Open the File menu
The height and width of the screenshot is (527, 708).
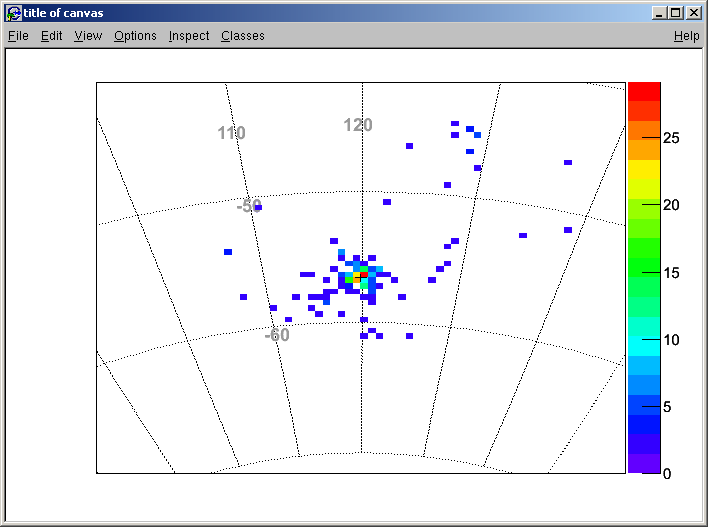[x=18, y=36]
